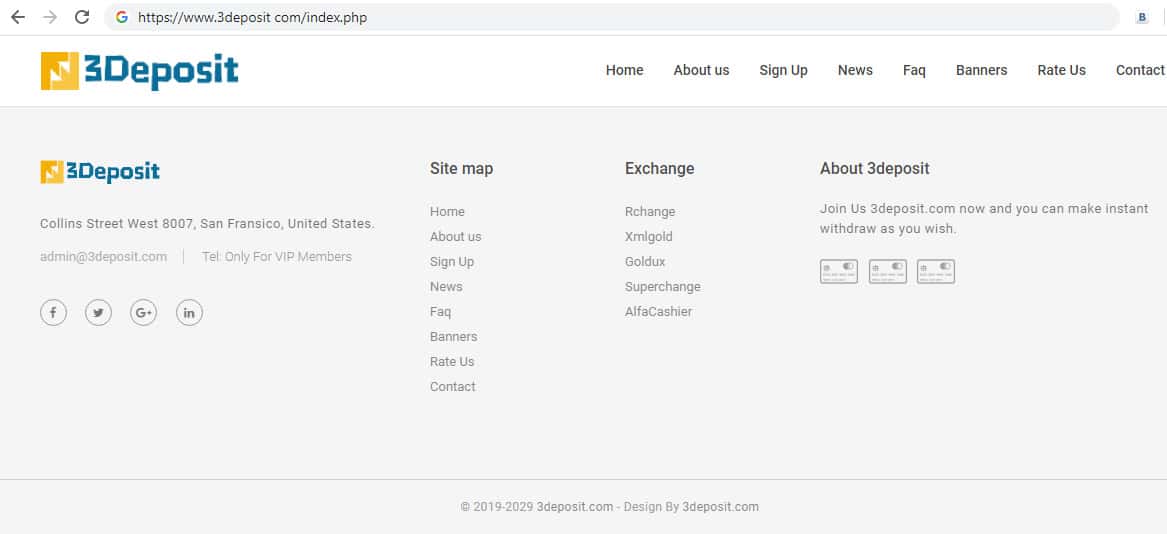Click Superchange in the Exchange list
Viewport: 1167px width, 534px height.
662,287
